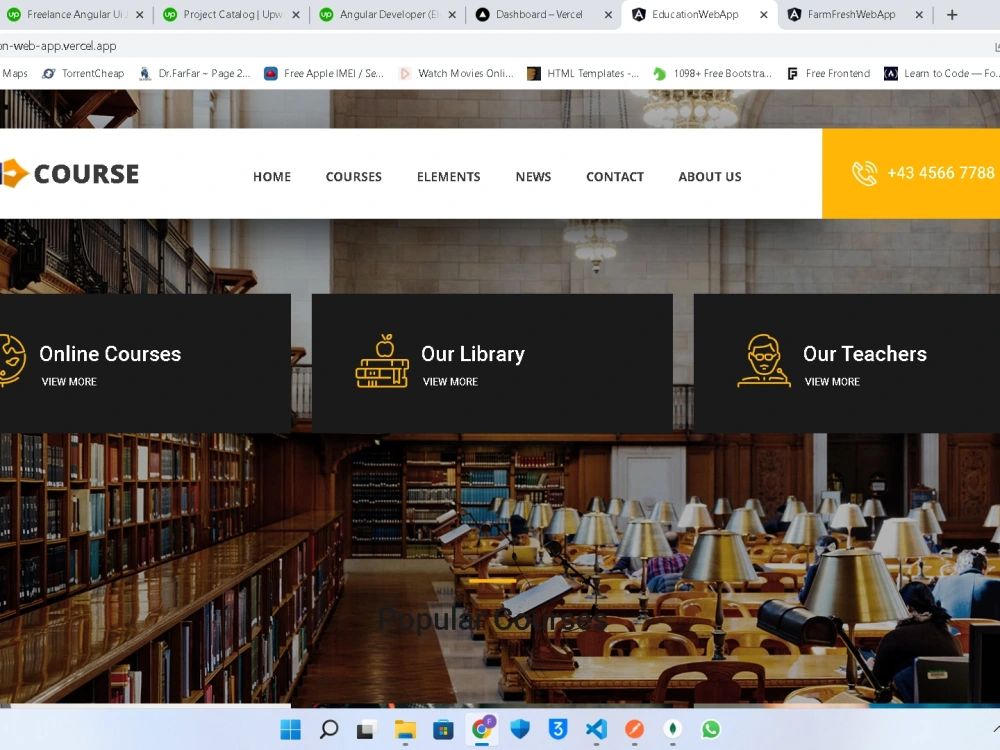Click the Our Teachers person icon
This screenshot has width=1000, height=750.
tap(763, 361)
